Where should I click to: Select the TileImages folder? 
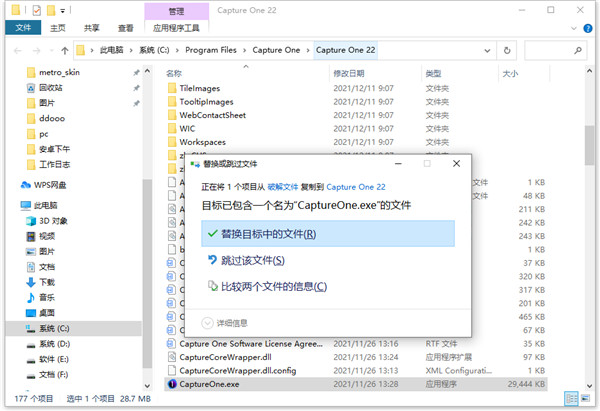click(199, 88)
